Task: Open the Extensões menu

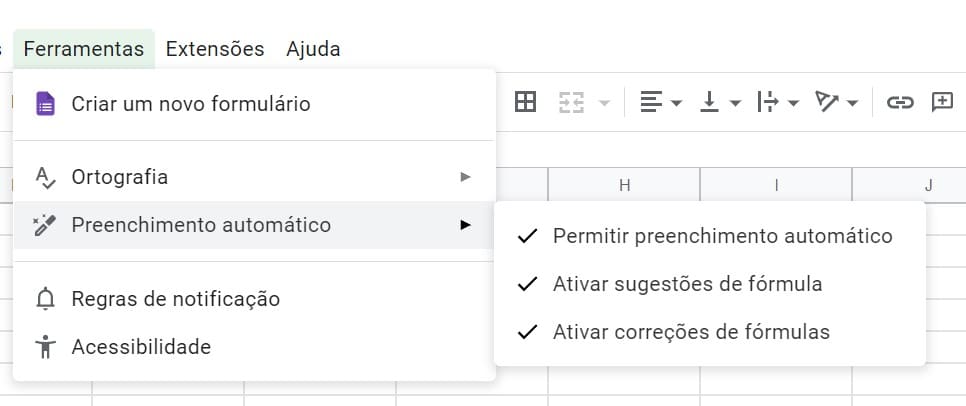Action: point(215,49)
